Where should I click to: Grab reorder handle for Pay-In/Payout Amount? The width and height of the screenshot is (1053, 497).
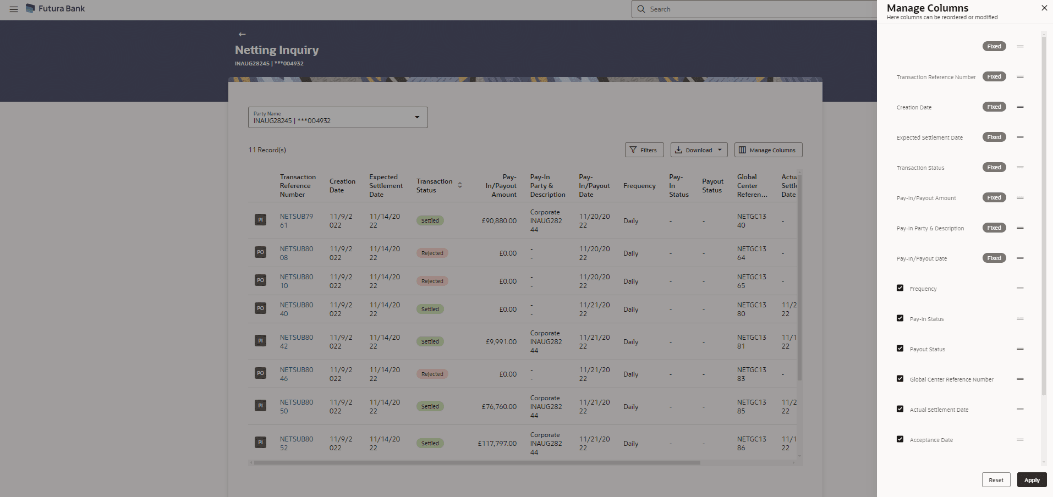pyautogui.click(x=1020, y=197)
